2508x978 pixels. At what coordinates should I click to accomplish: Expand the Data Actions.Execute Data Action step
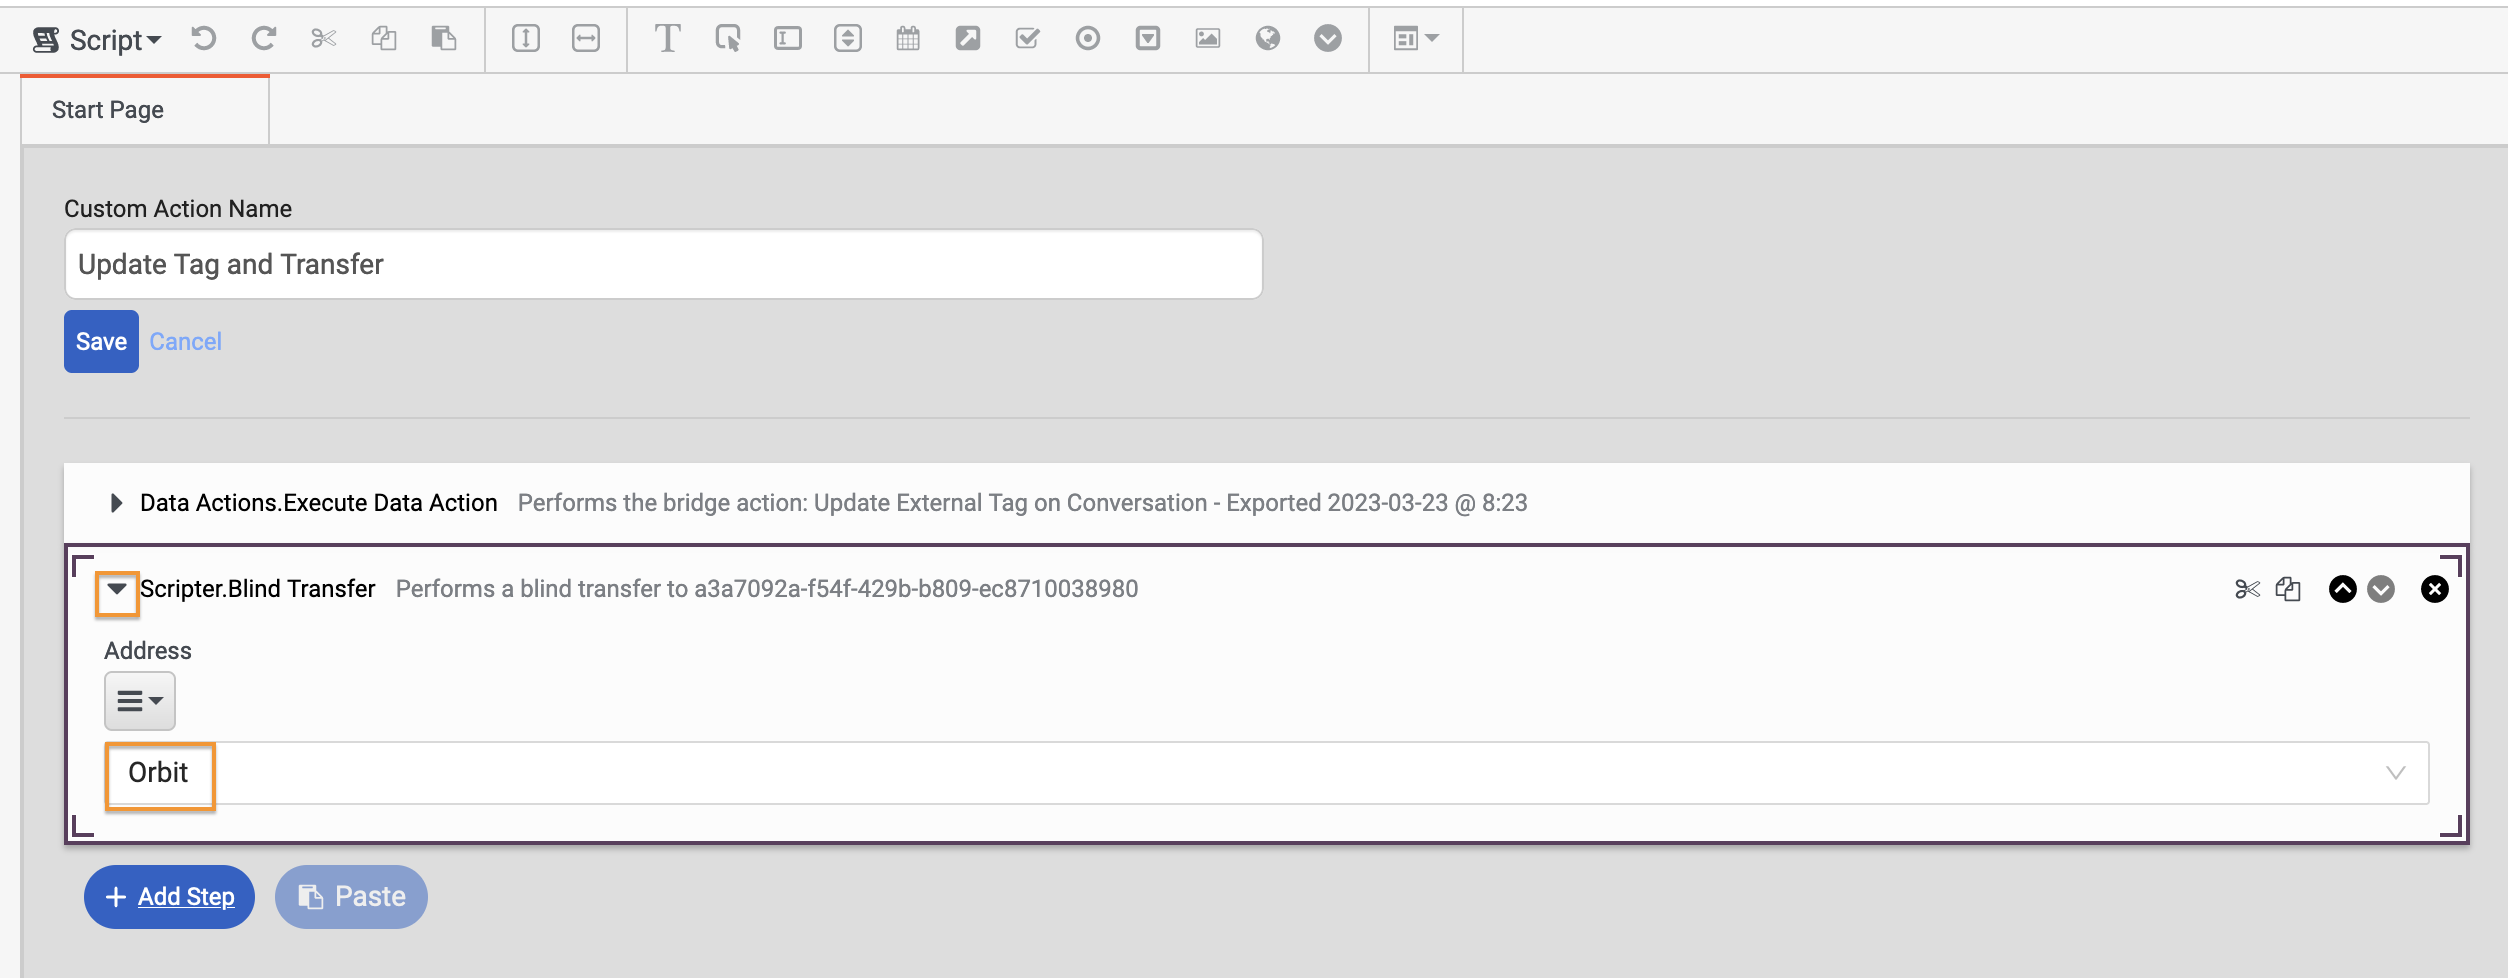click(115, 503)
